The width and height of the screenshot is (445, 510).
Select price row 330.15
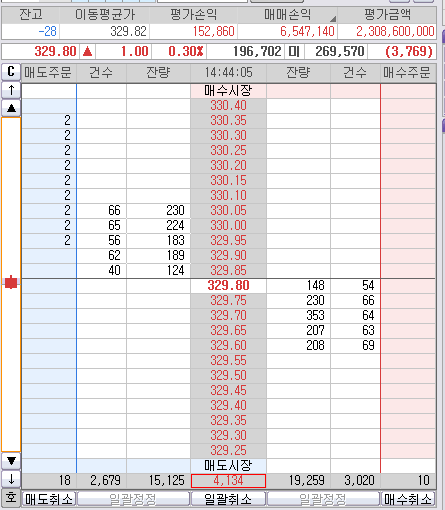(x=228, y=181)
